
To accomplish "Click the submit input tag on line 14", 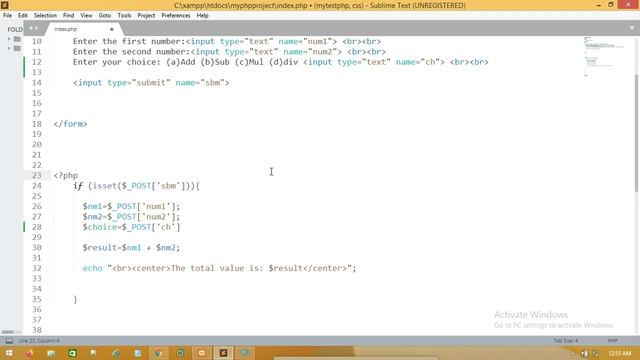I will coord(151,82).
